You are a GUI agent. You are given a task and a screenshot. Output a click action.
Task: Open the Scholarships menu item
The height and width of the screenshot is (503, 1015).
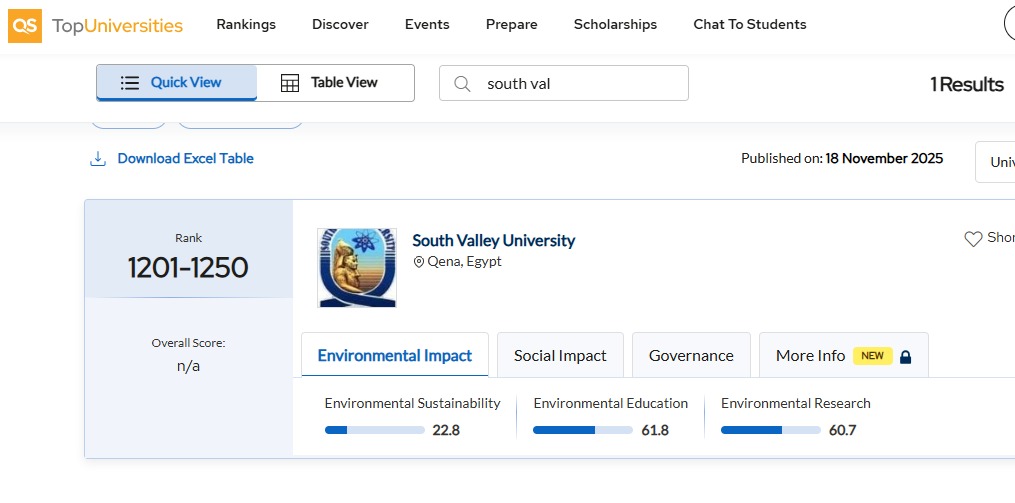pyautogui.click(x=615, y=24)
